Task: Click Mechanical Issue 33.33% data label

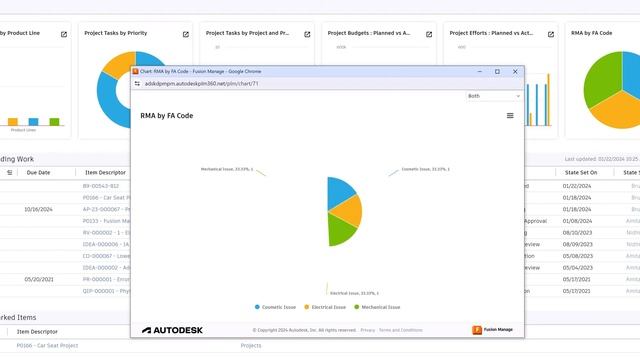Action: tap(227, 169)
